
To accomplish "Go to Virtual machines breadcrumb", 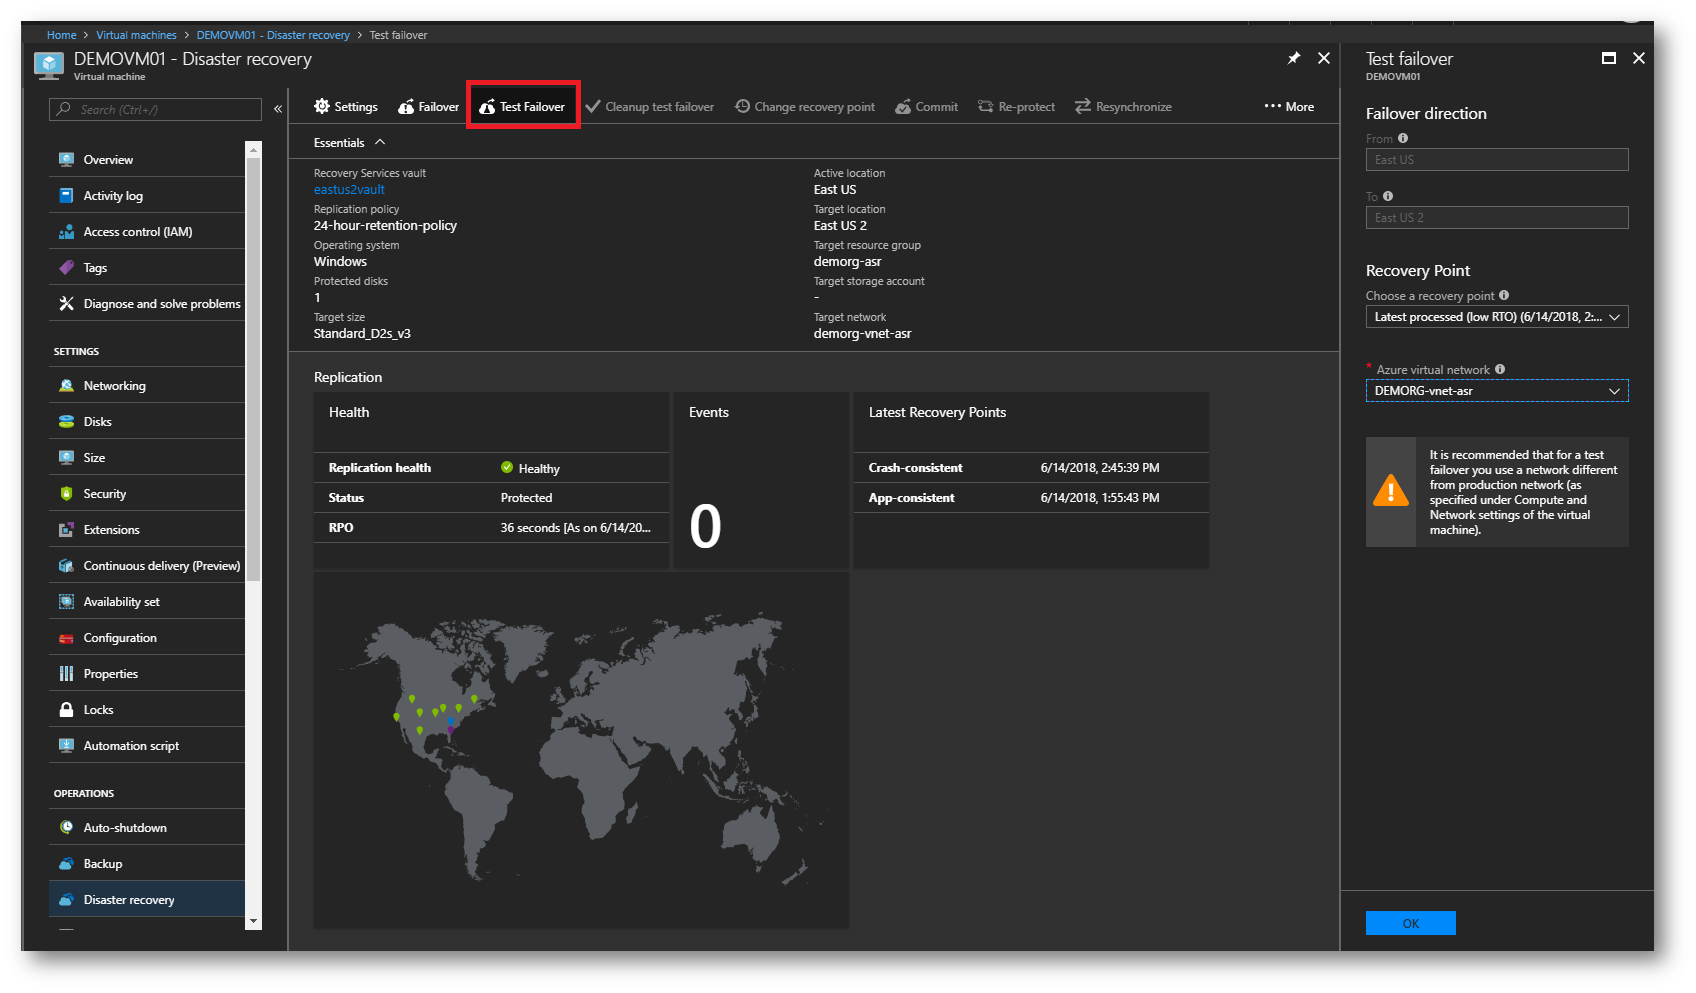I will coord(136,35).
